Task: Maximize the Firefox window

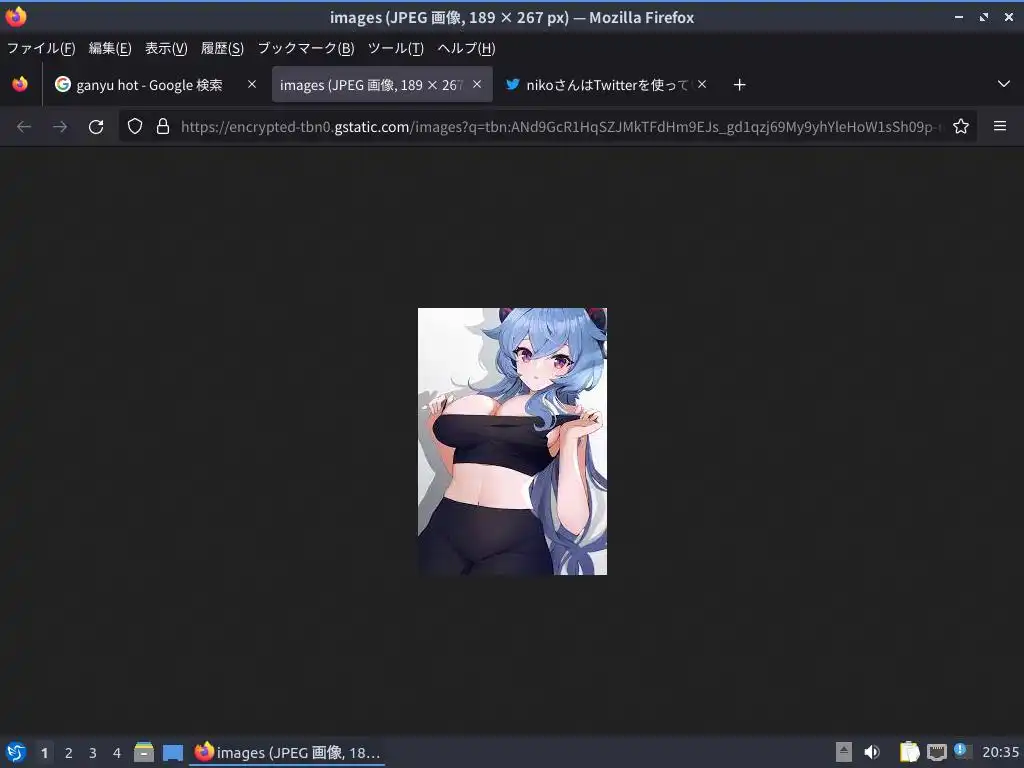Action: tap(984, 17)
